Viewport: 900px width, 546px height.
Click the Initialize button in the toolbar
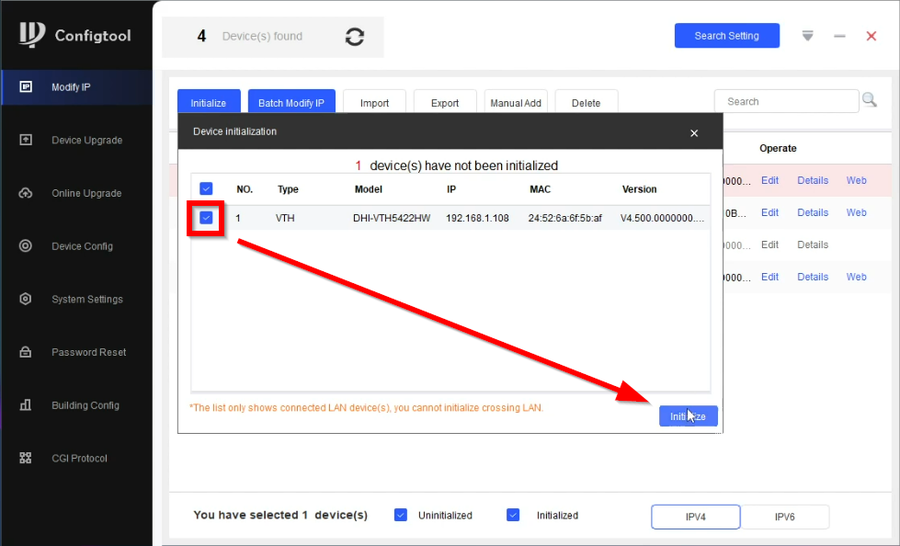coord(209,102)
